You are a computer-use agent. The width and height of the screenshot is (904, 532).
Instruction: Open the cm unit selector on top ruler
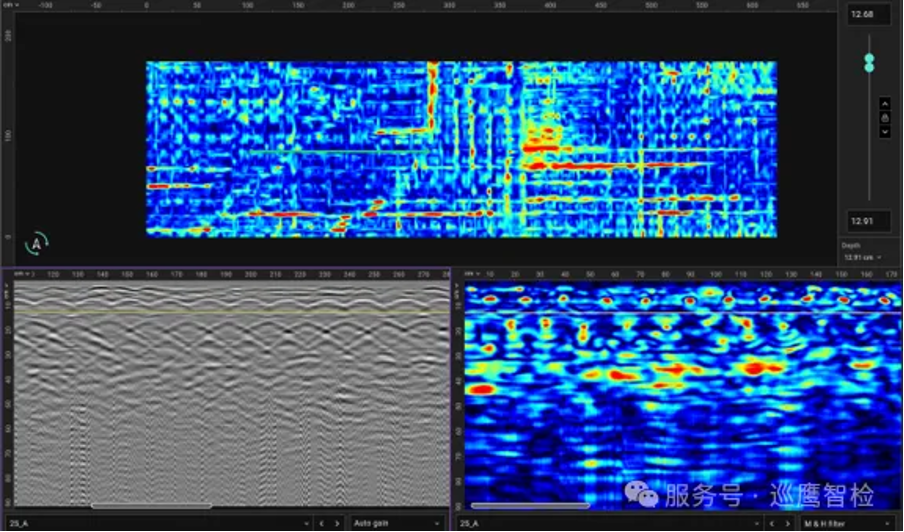click(x=9, y=5)
